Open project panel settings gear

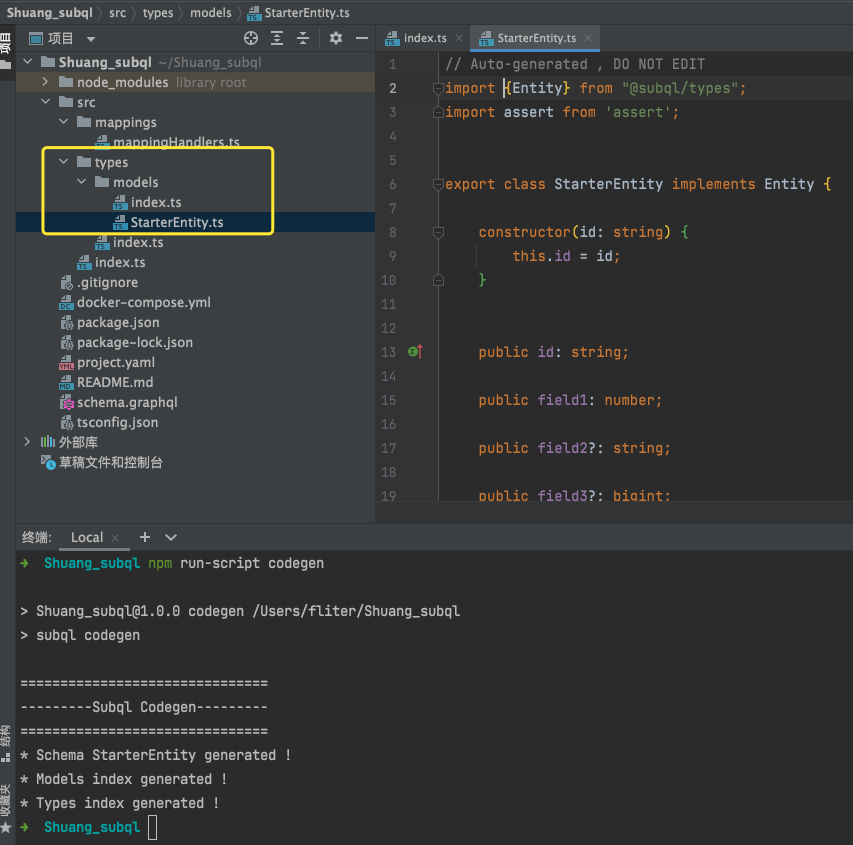tap(336, 38)
